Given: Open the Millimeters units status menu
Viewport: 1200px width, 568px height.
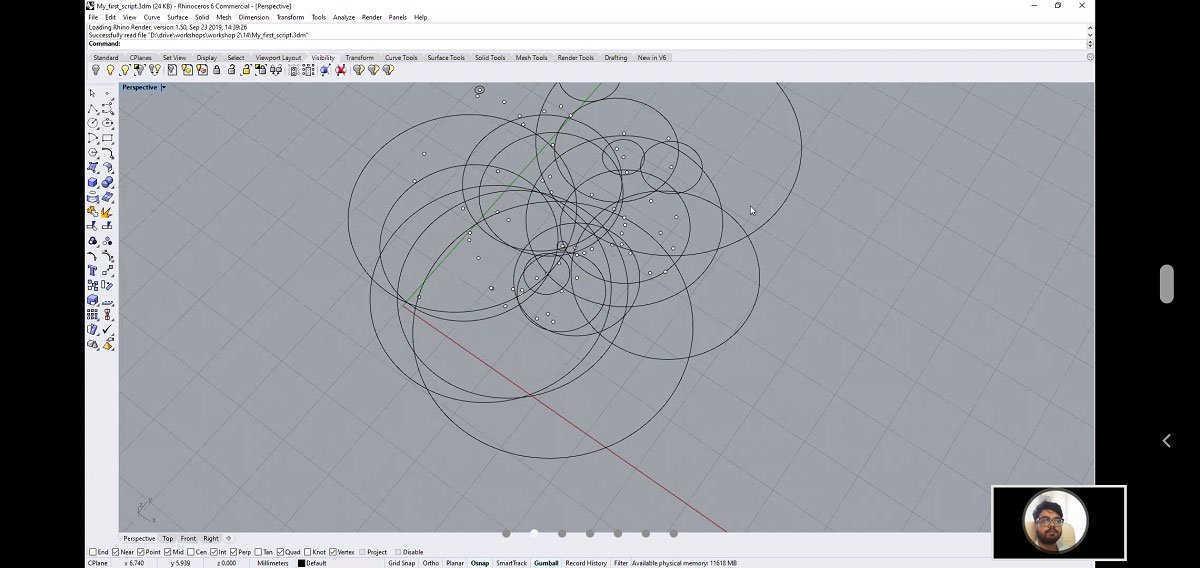Looking at the screenshot, I should (x=273, y=563).
